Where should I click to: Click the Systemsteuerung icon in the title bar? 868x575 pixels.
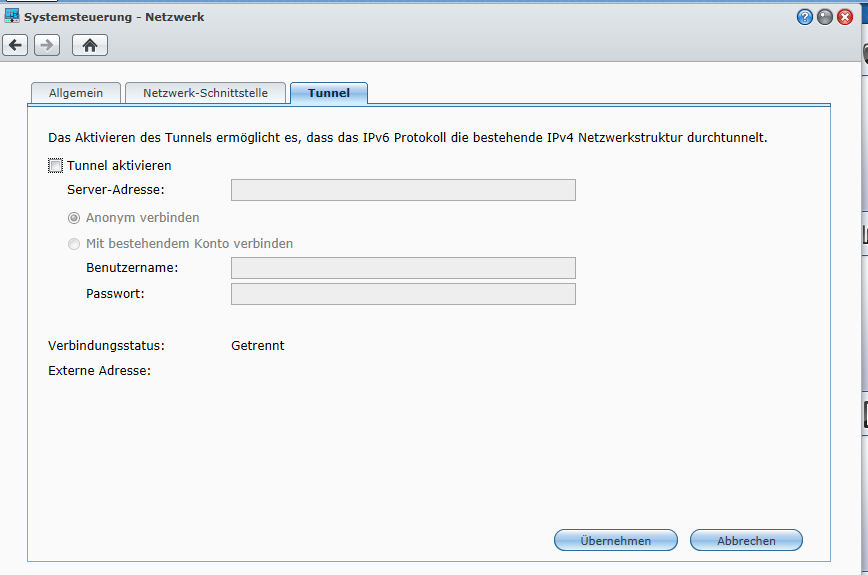pyautogui.click(x=13, y=16)
